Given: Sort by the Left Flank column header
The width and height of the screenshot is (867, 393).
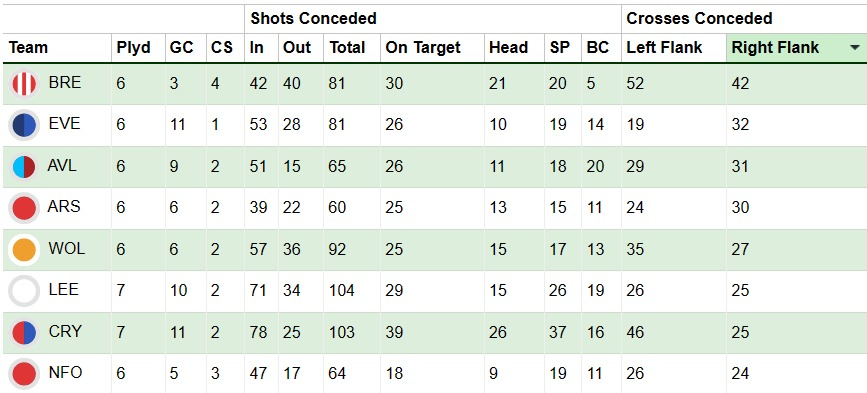Looking at the screenshot, I should (664, 48).
